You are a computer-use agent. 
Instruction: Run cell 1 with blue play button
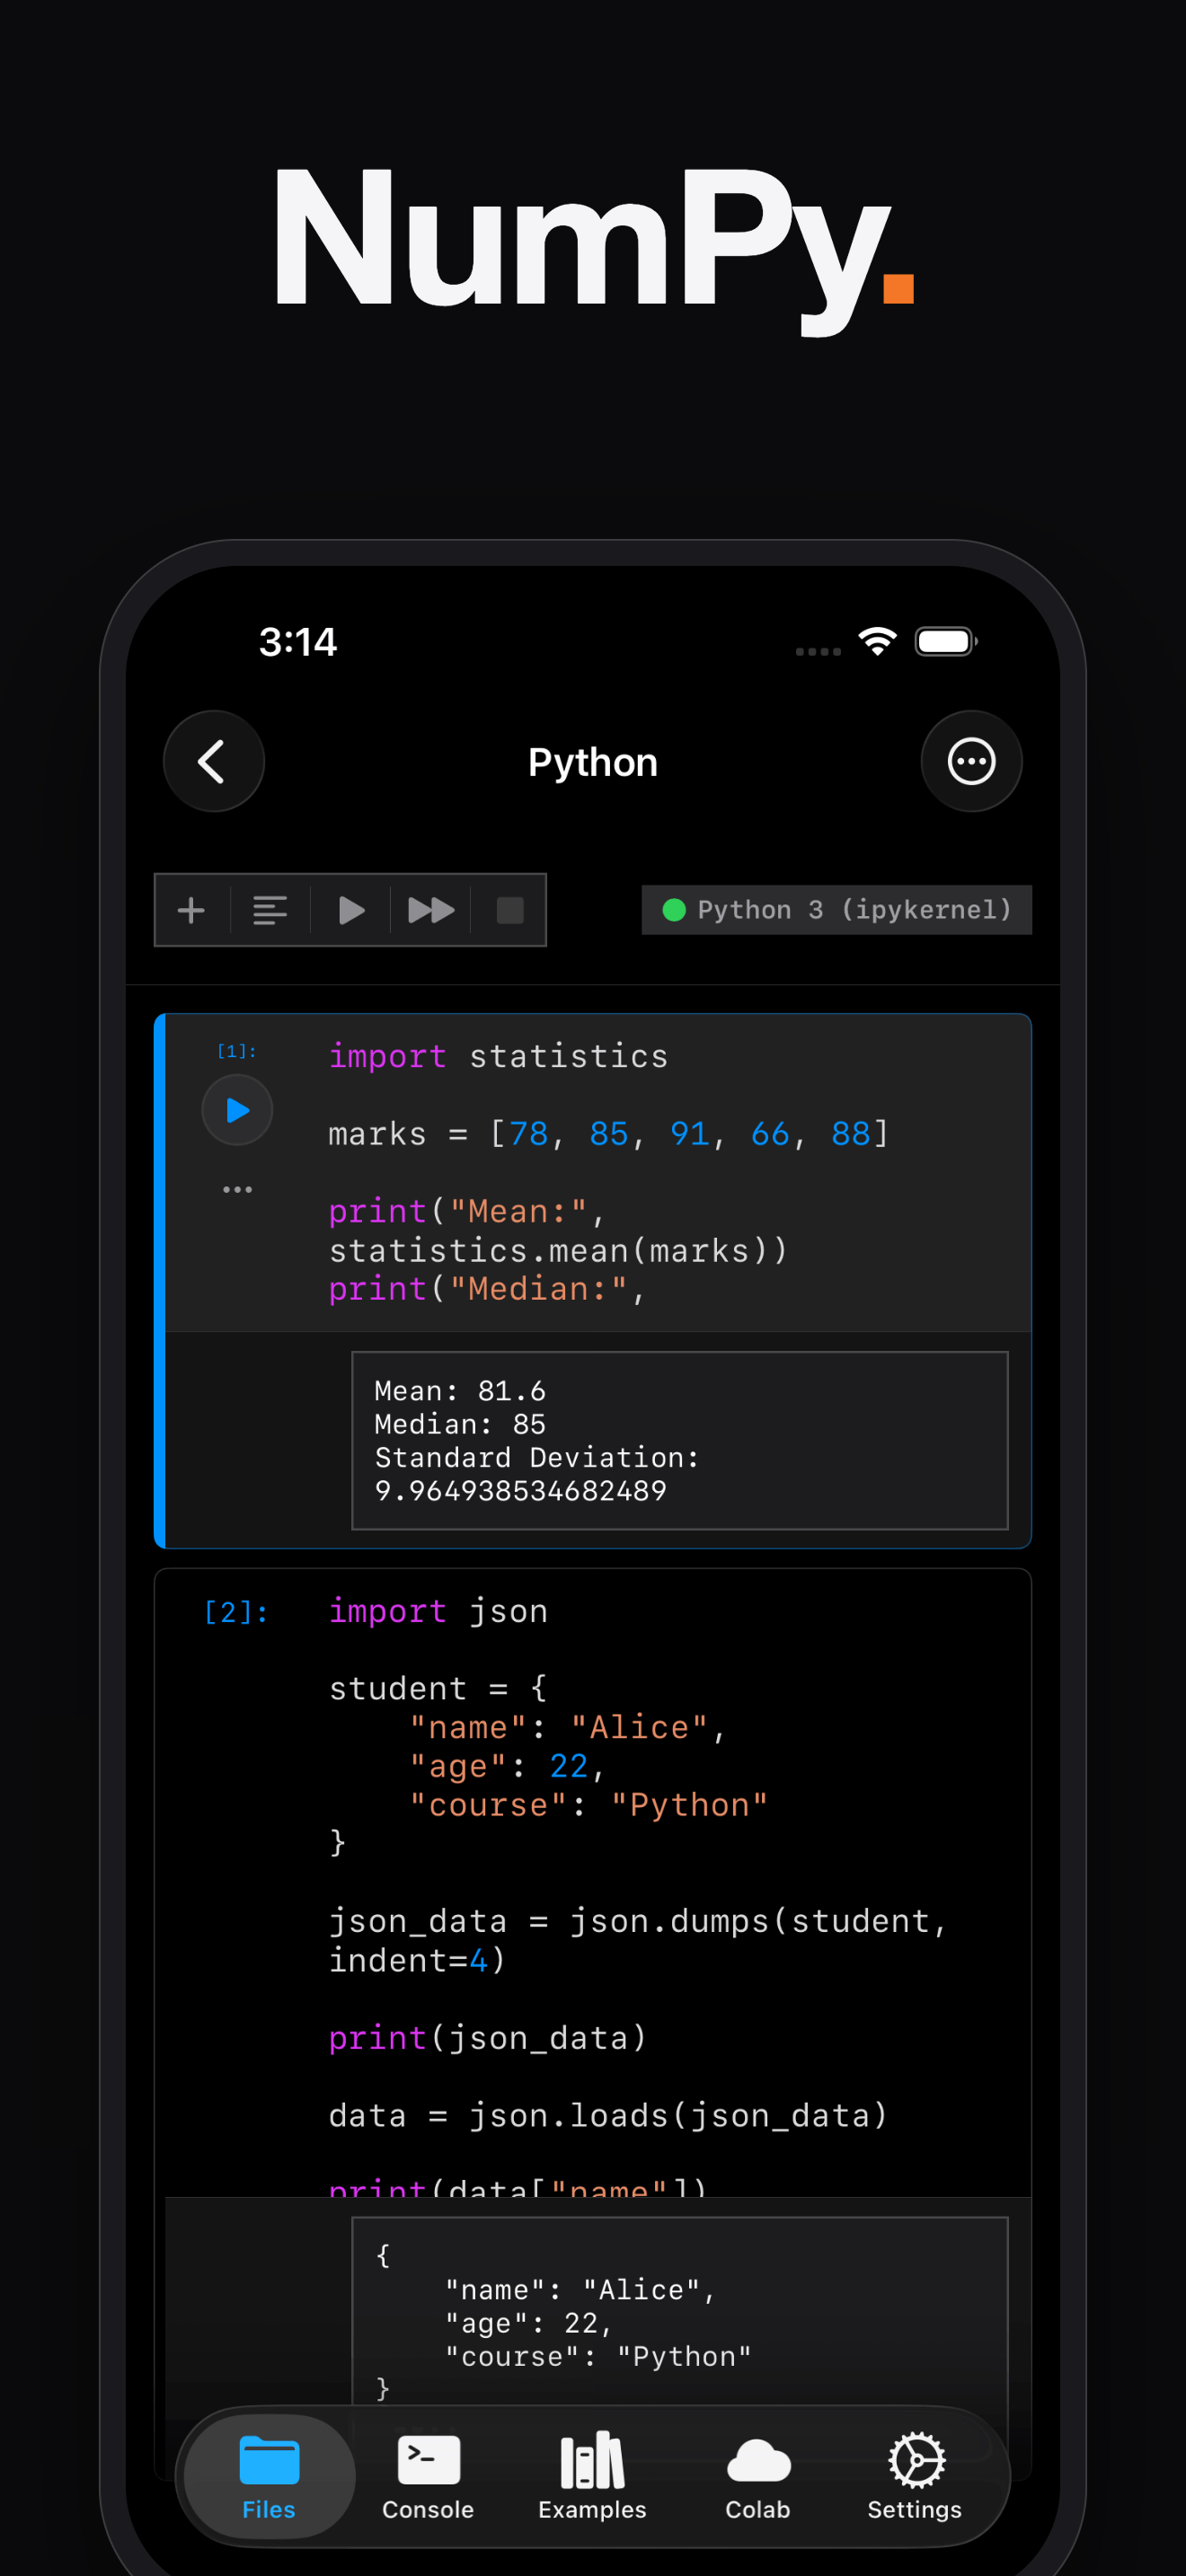pyautogui.click(x=237, y=1110)
